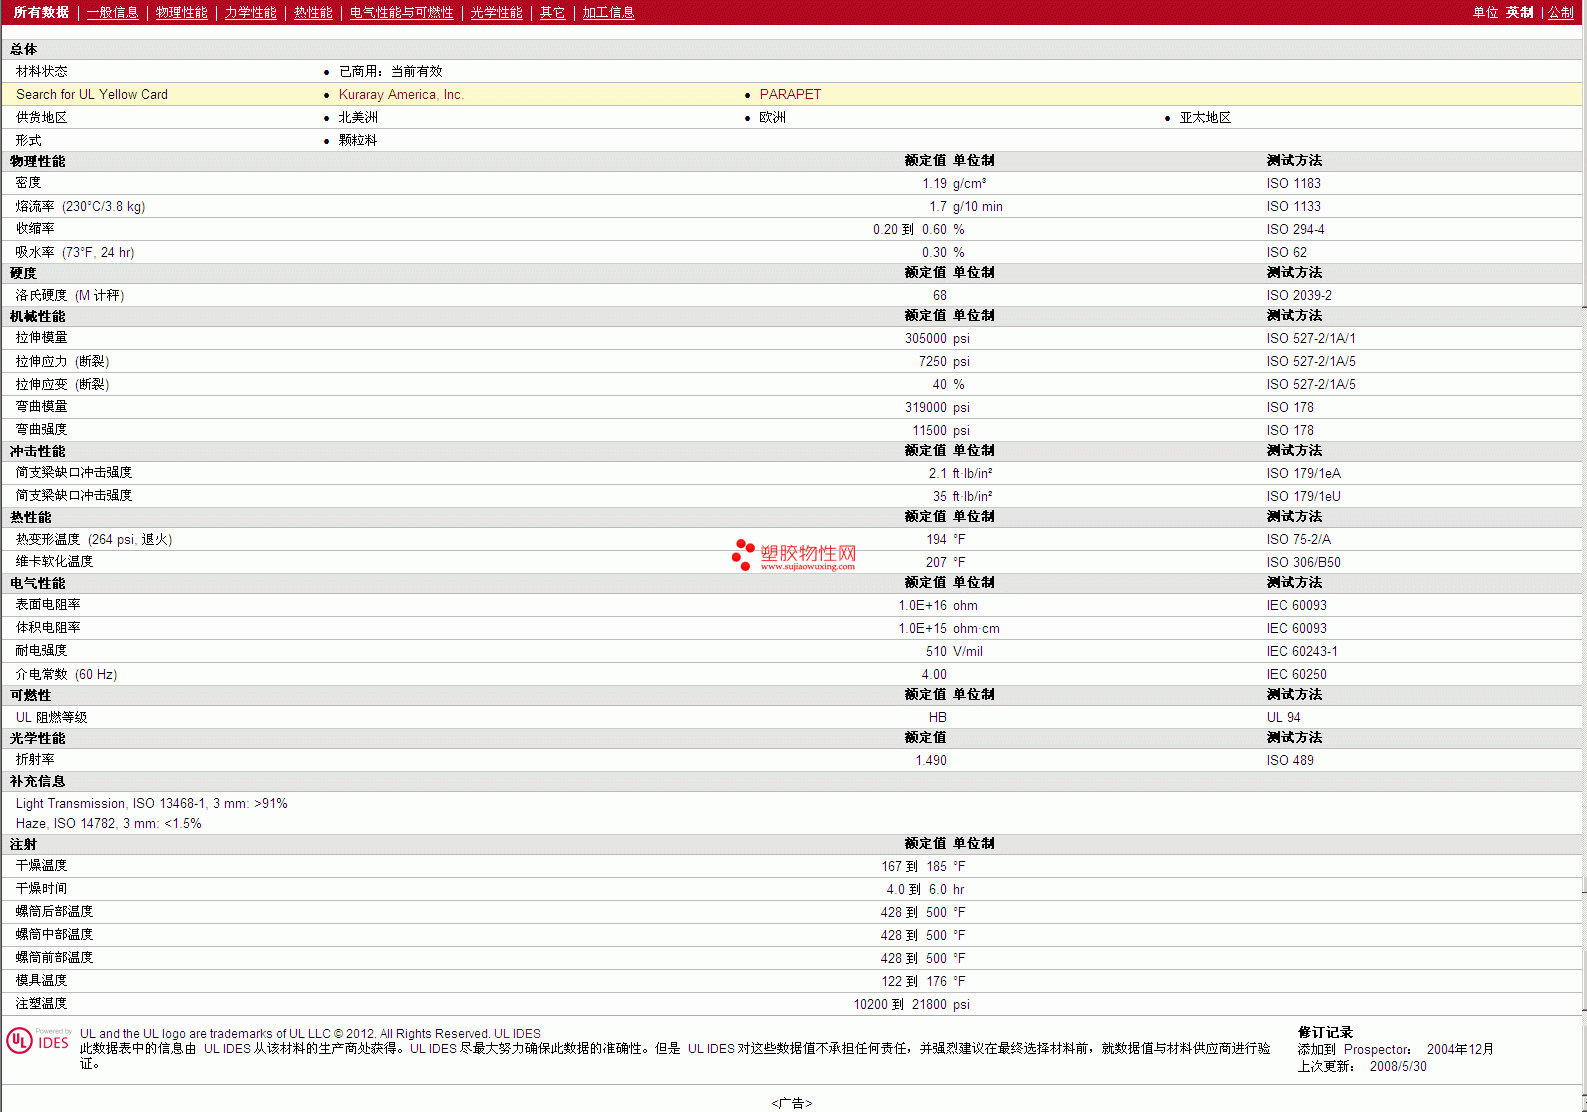Open the PARAPET yellow card link
Screen dimensions: 1587x1112
tap(790, 94)
